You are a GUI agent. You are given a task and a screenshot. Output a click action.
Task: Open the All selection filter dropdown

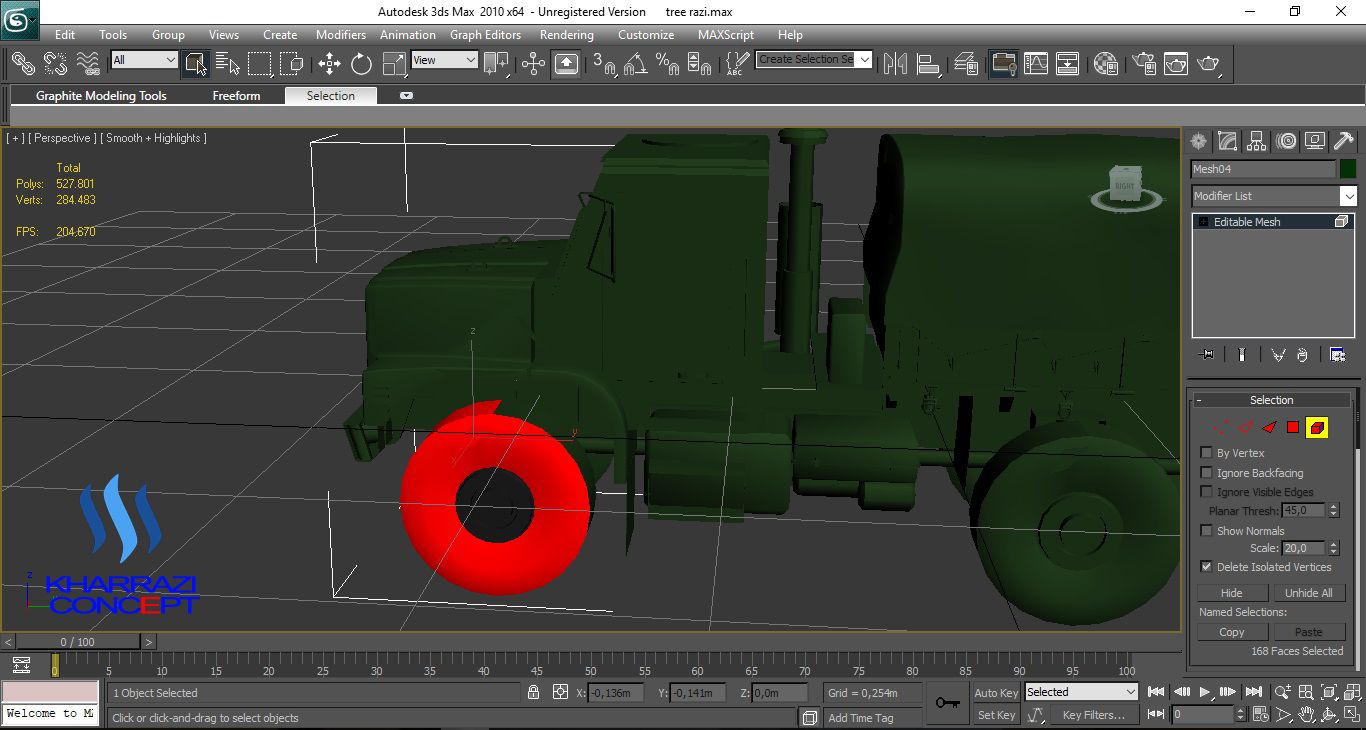[144, 60]
